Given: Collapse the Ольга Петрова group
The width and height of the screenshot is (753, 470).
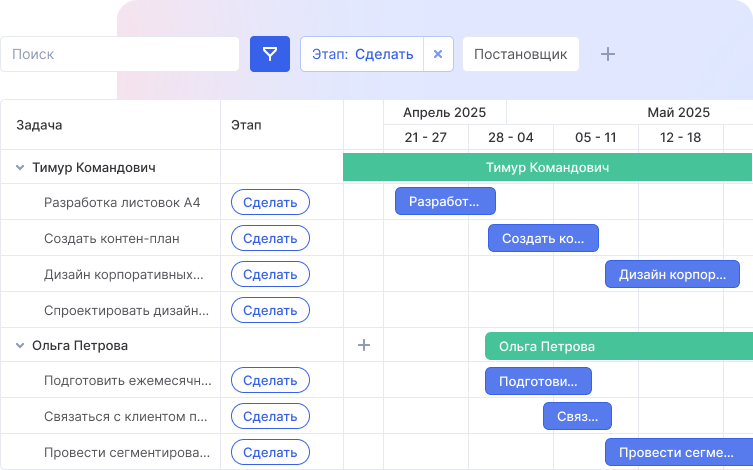Looking at the screenshot, I should [x=20, y=346].
